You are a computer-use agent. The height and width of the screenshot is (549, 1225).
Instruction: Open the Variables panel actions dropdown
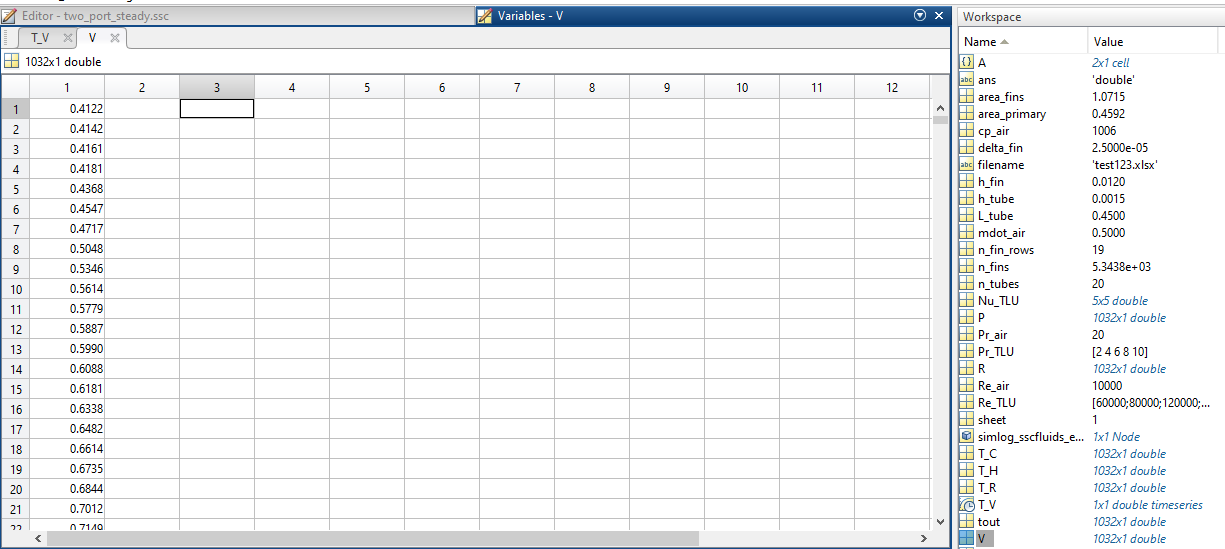[x=920, y=16]
